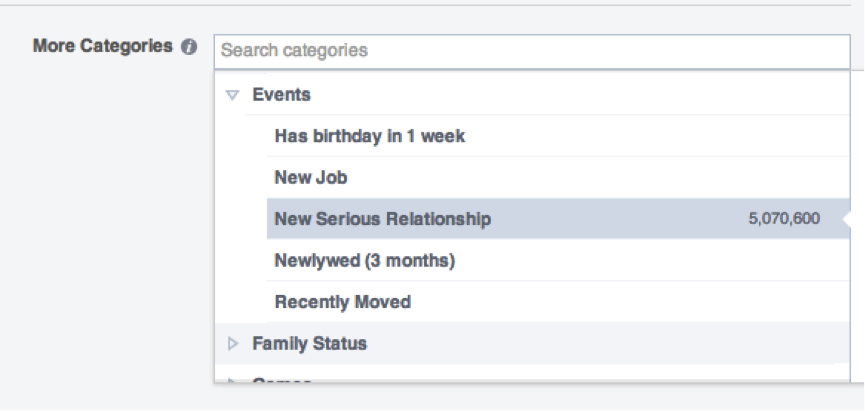The image size is (865, 411).
Task: Focus the Search categories field
Action: click(x=532, y=51)
